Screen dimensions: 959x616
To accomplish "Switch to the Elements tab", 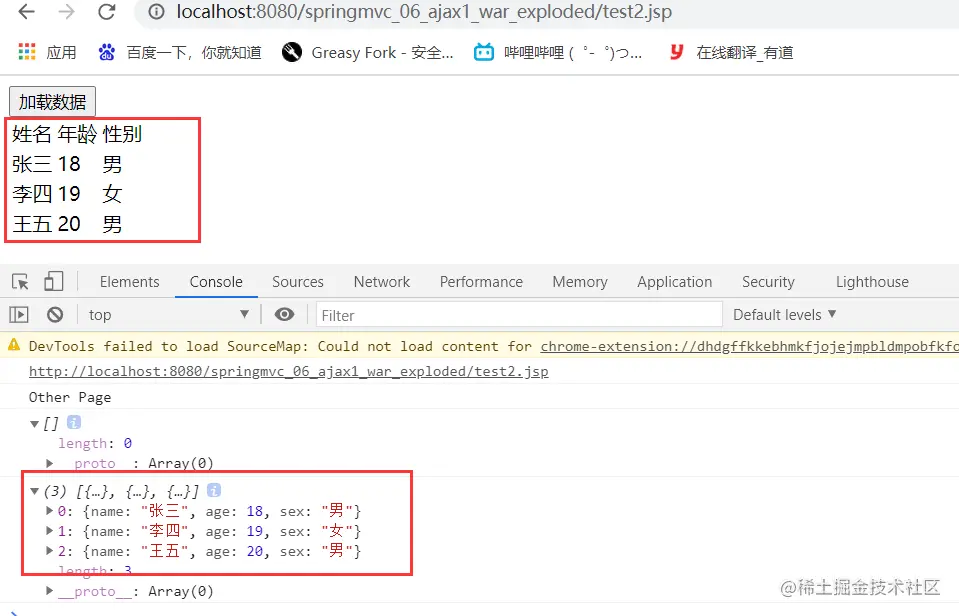I will coord(130,281).
